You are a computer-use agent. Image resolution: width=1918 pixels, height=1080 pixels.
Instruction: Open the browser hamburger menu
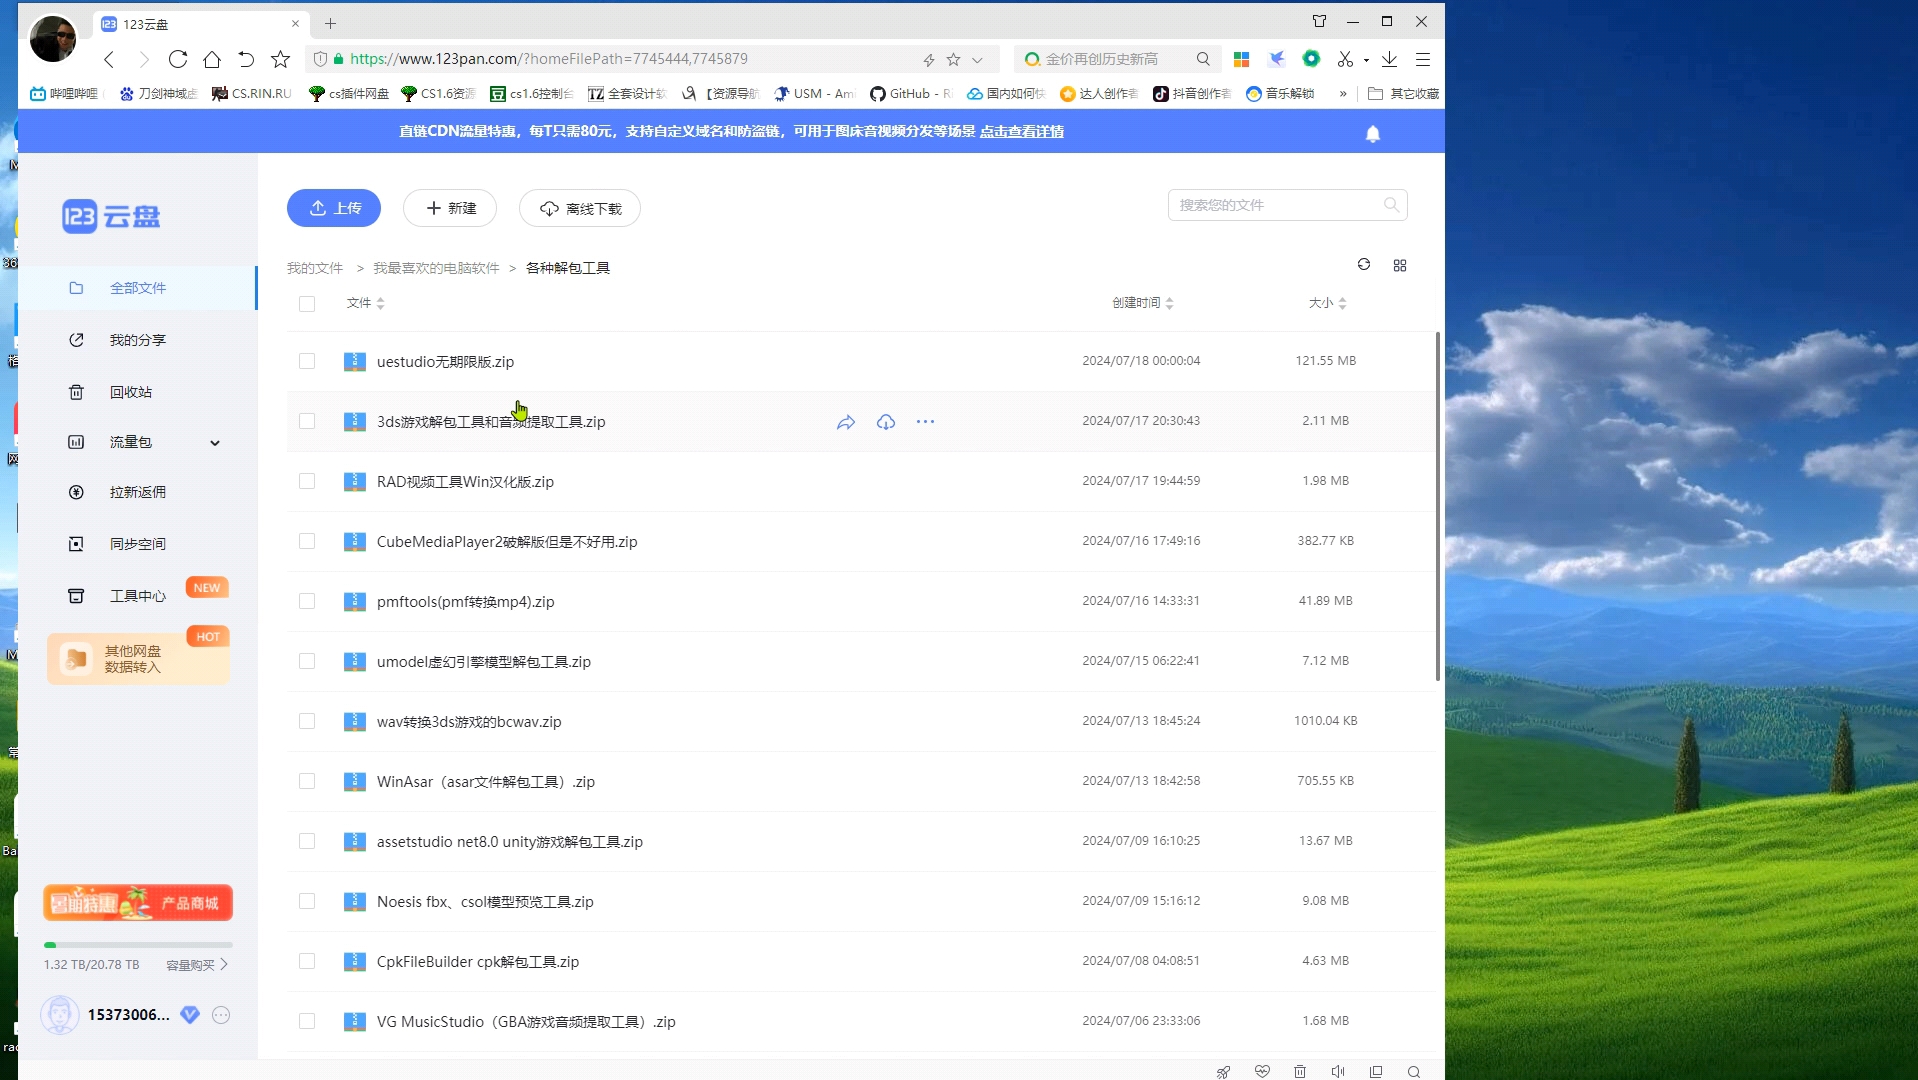pyautogui.click(x=1423, y=59)
